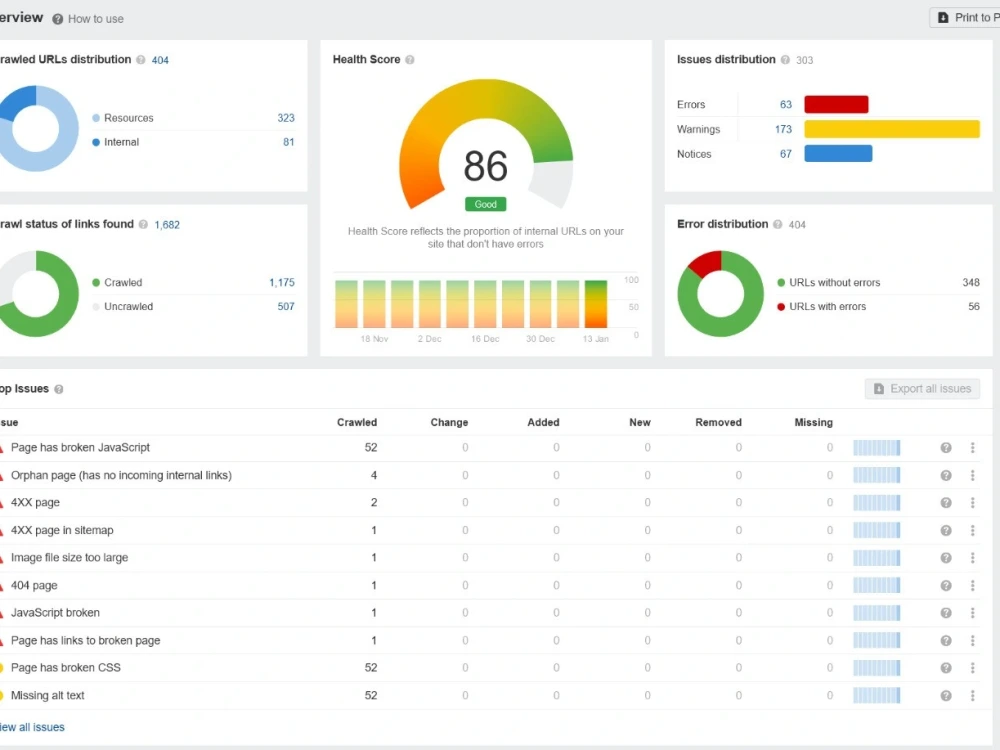
Task: Click the Resources count 323
Action: [x=286, y=118]
